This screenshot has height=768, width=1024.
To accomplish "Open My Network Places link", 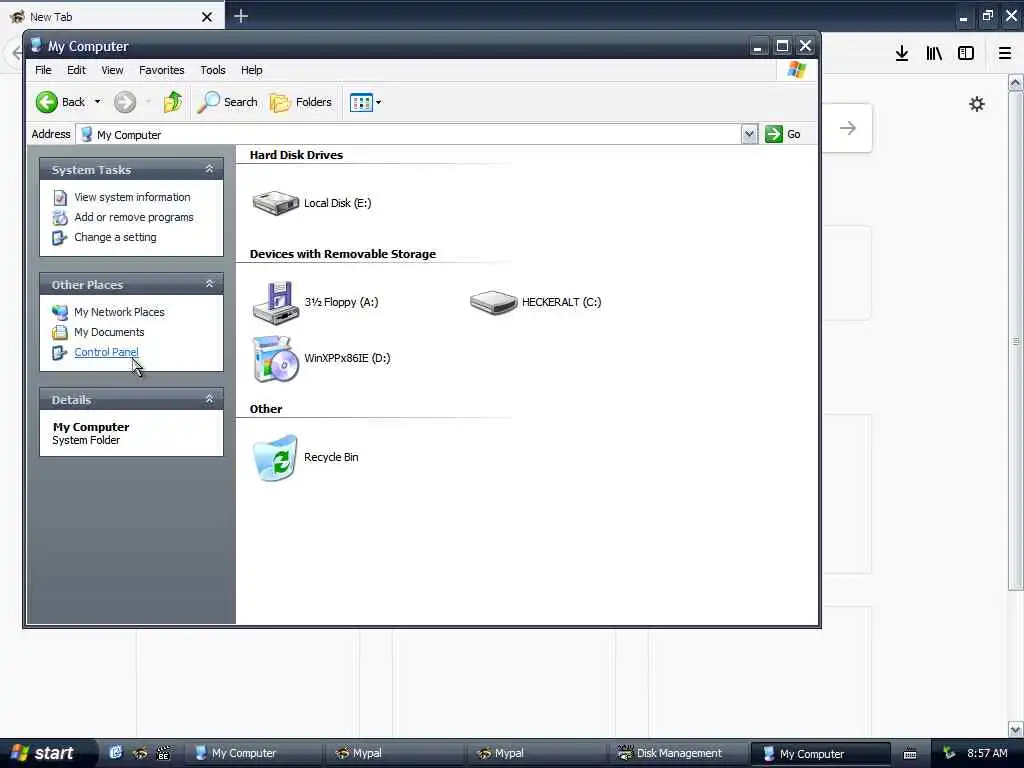I will [x=120, y=312].
